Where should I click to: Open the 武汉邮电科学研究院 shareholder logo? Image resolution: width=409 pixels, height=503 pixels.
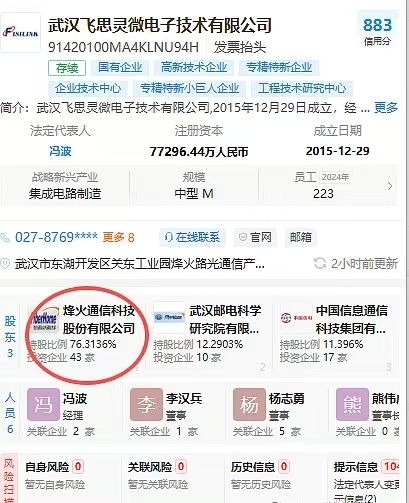click(x=169, y=317)
